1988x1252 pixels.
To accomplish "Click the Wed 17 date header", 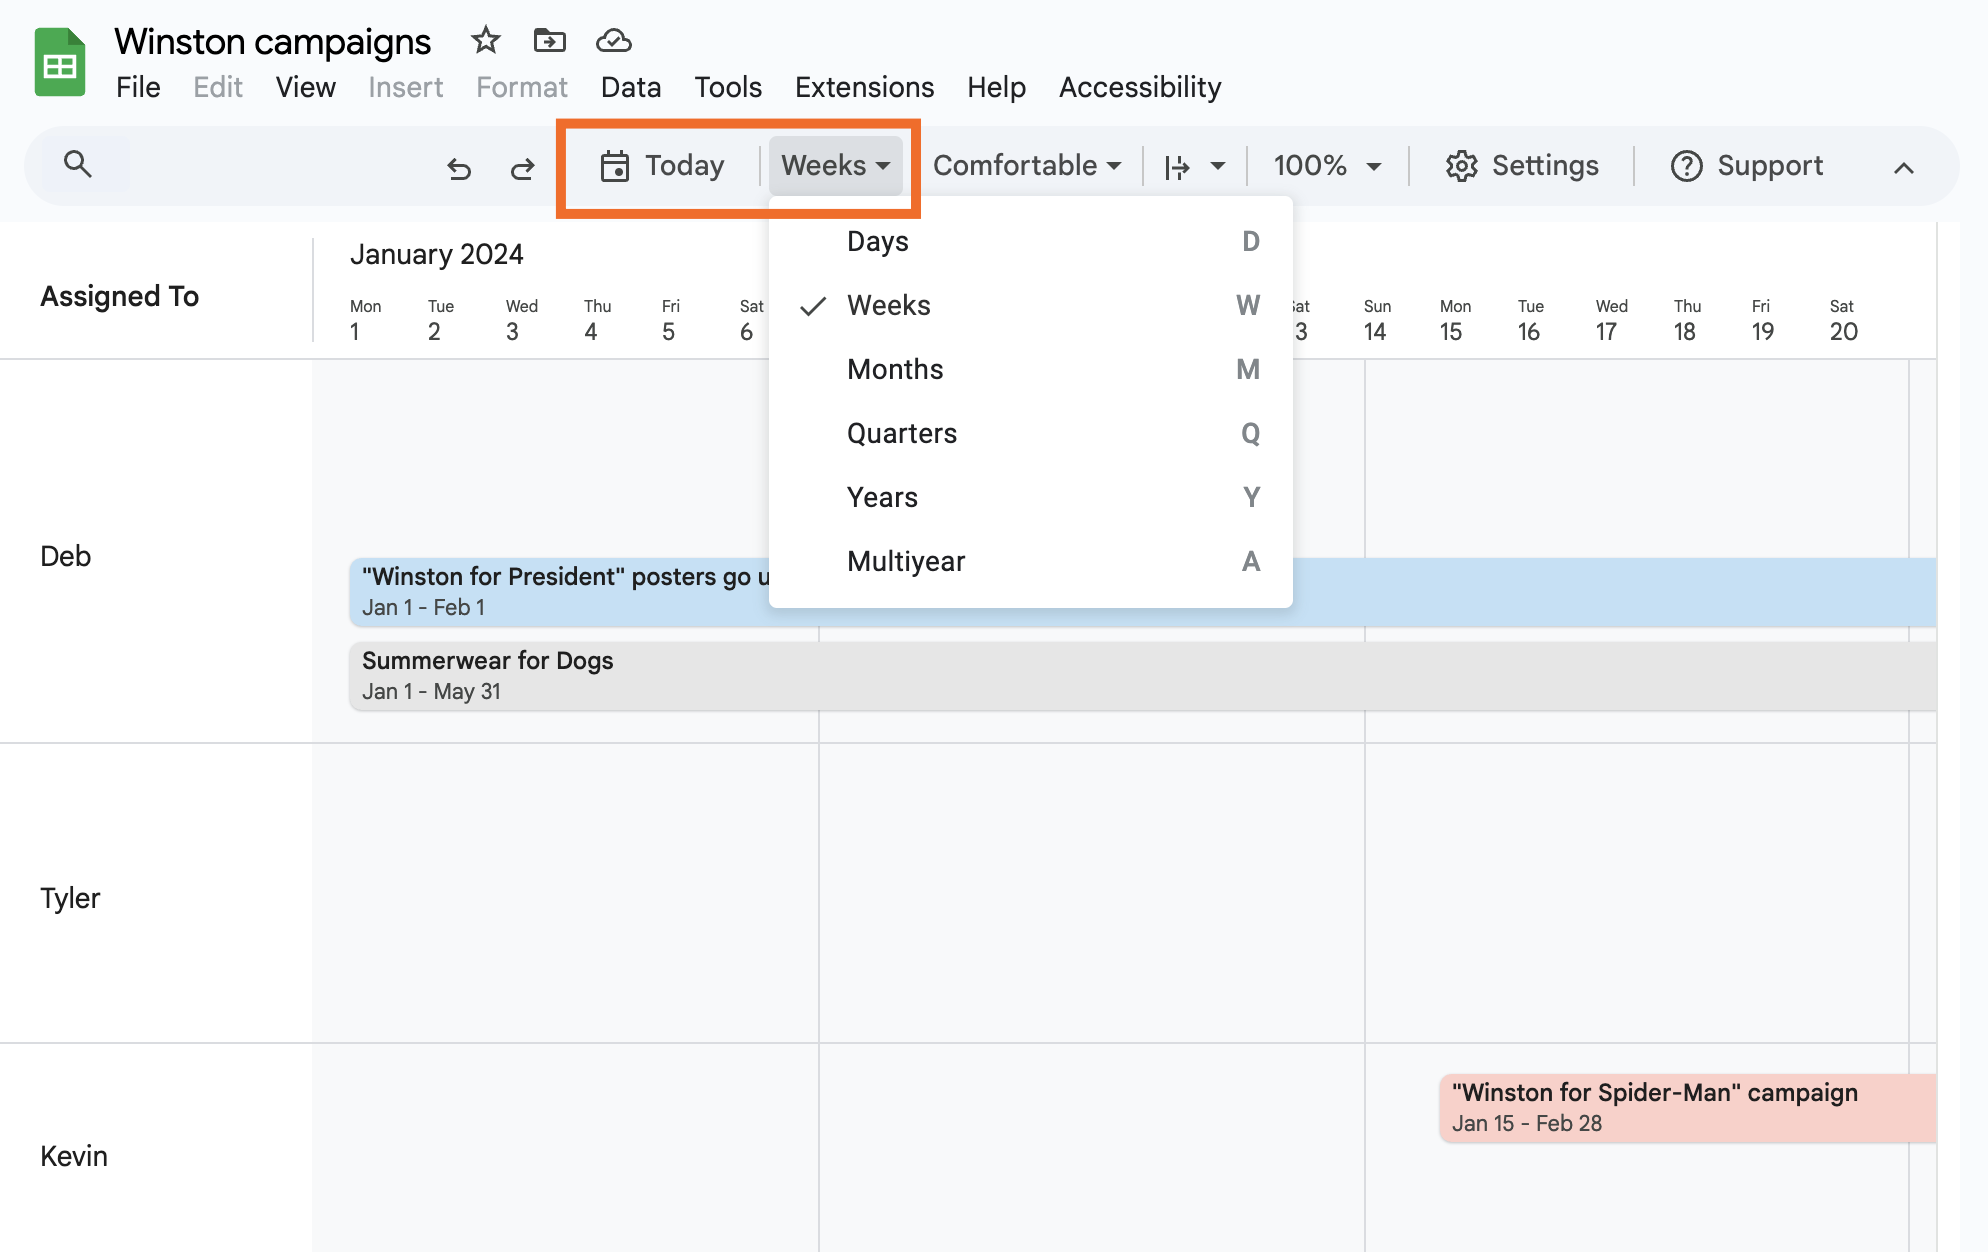I will point(1611,320).
